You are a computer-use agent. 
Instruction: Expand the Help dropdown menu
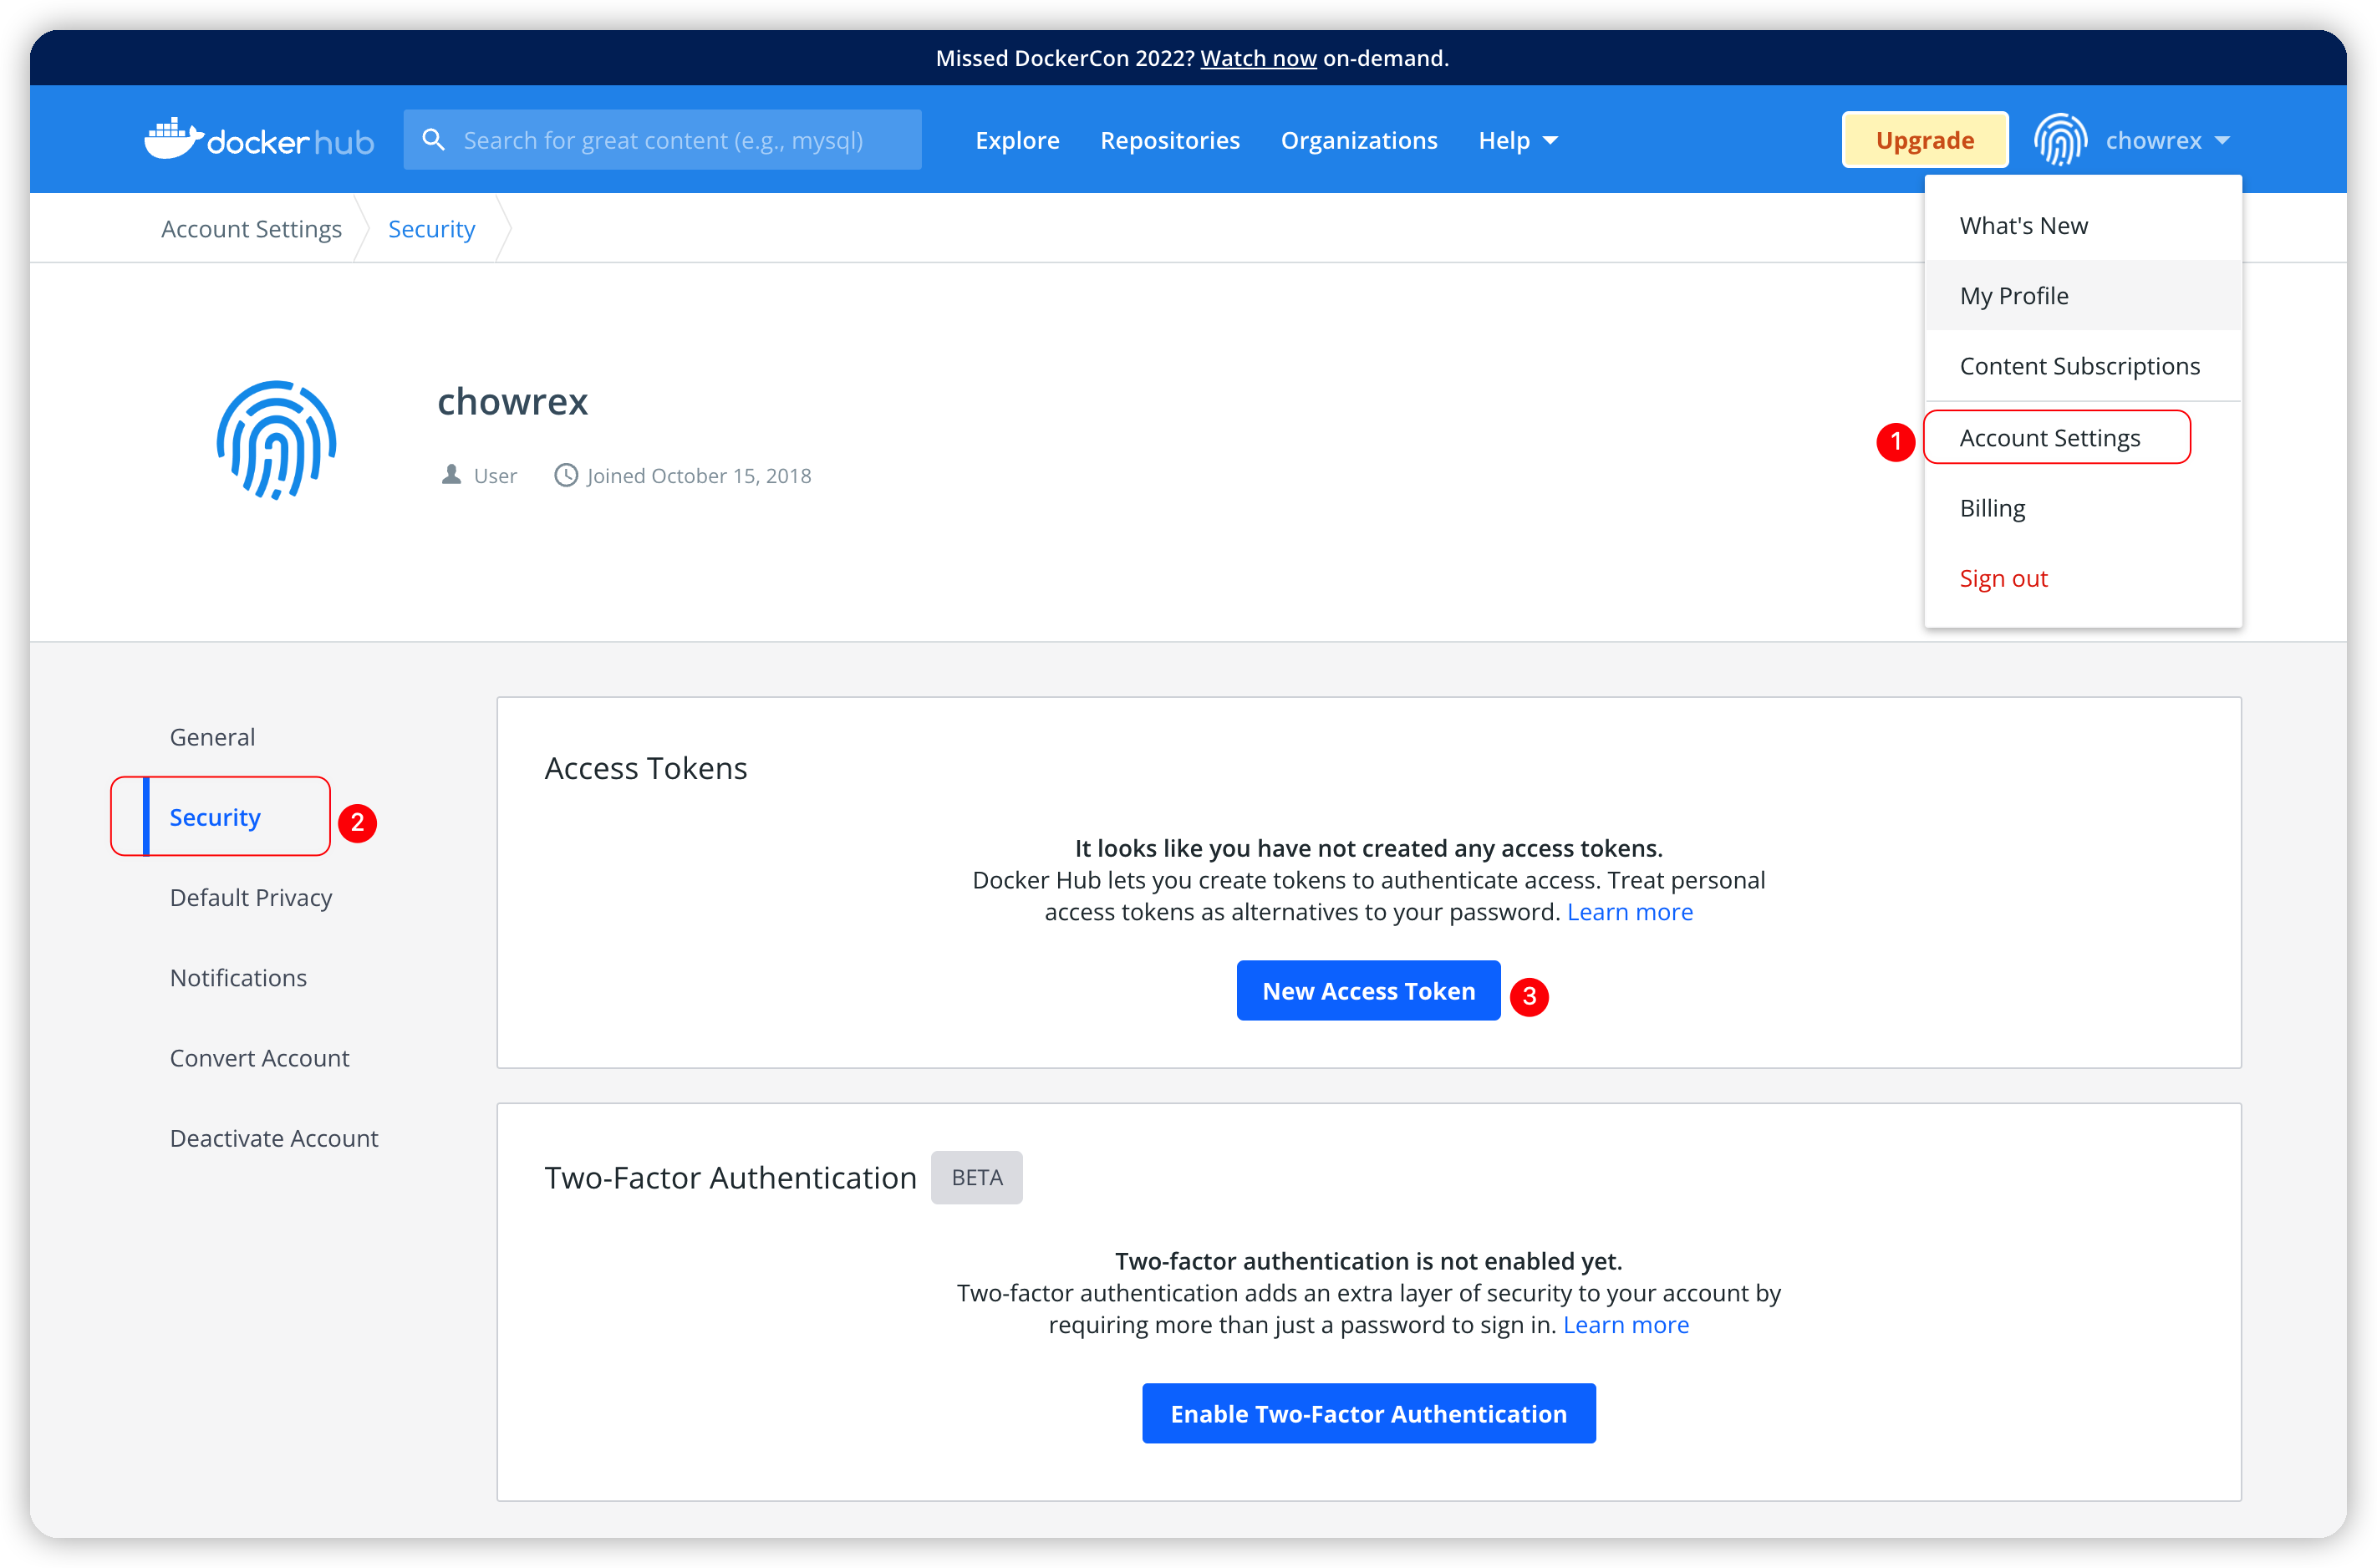click(x=1517, y=140)
